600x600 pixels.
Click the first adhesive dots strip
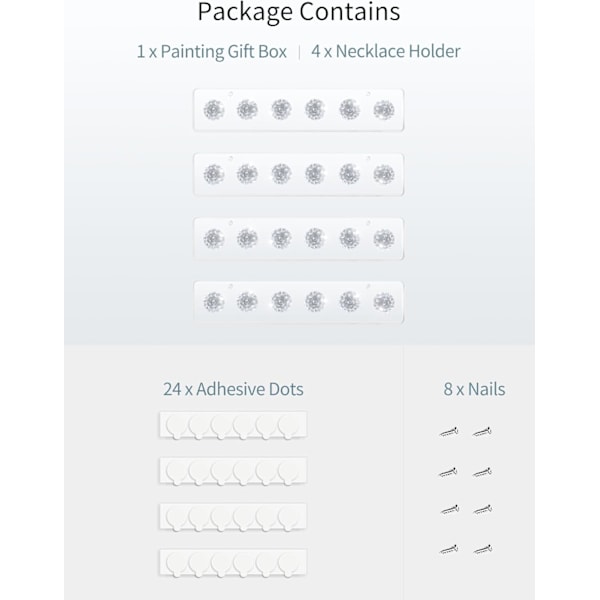point(233,425)
